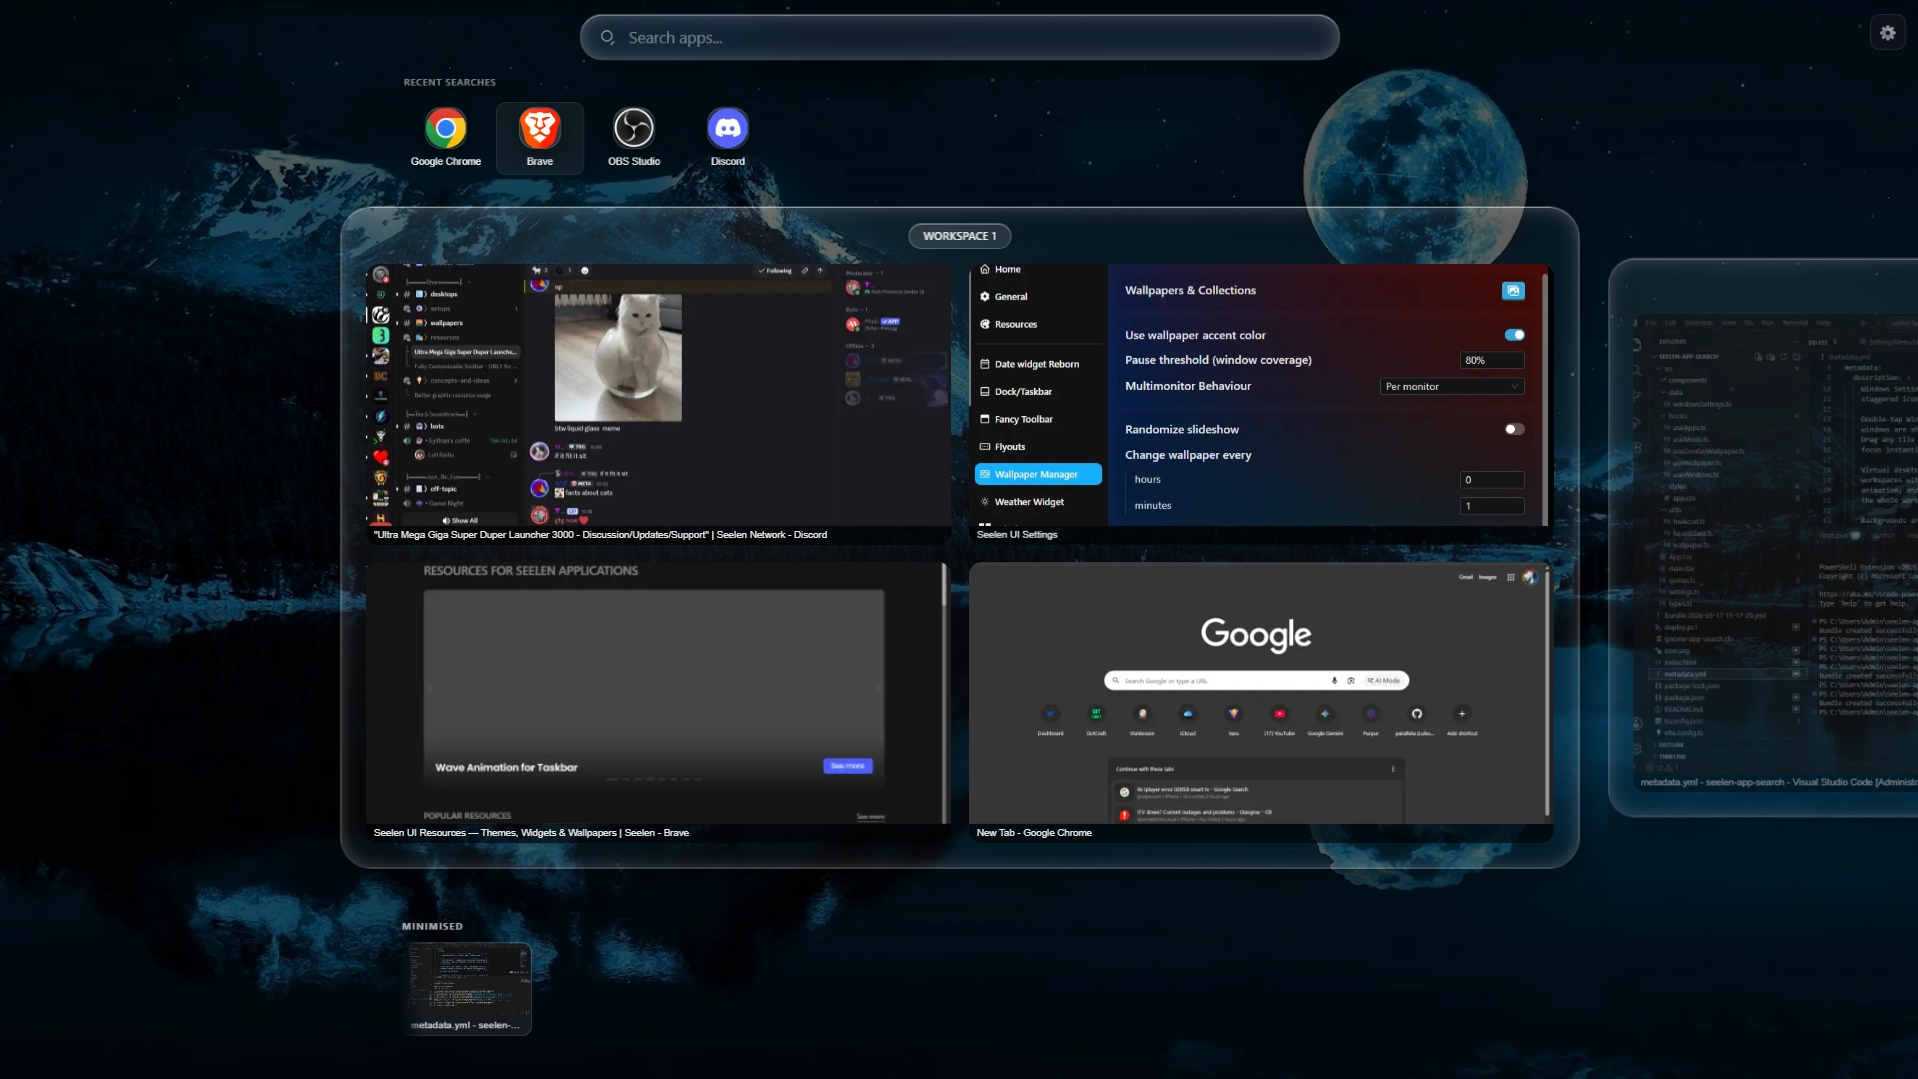Launch Brave from recent searches
This screenshot has width=1918, height=1079.
539,138
